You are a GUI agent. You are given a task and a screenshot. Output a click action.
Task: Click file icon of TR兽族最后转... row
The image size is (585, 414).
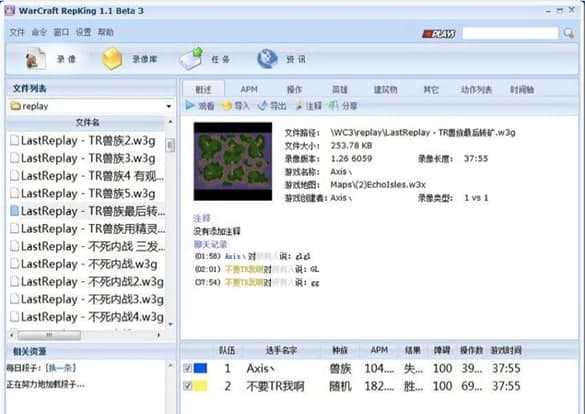pos(14,211)
